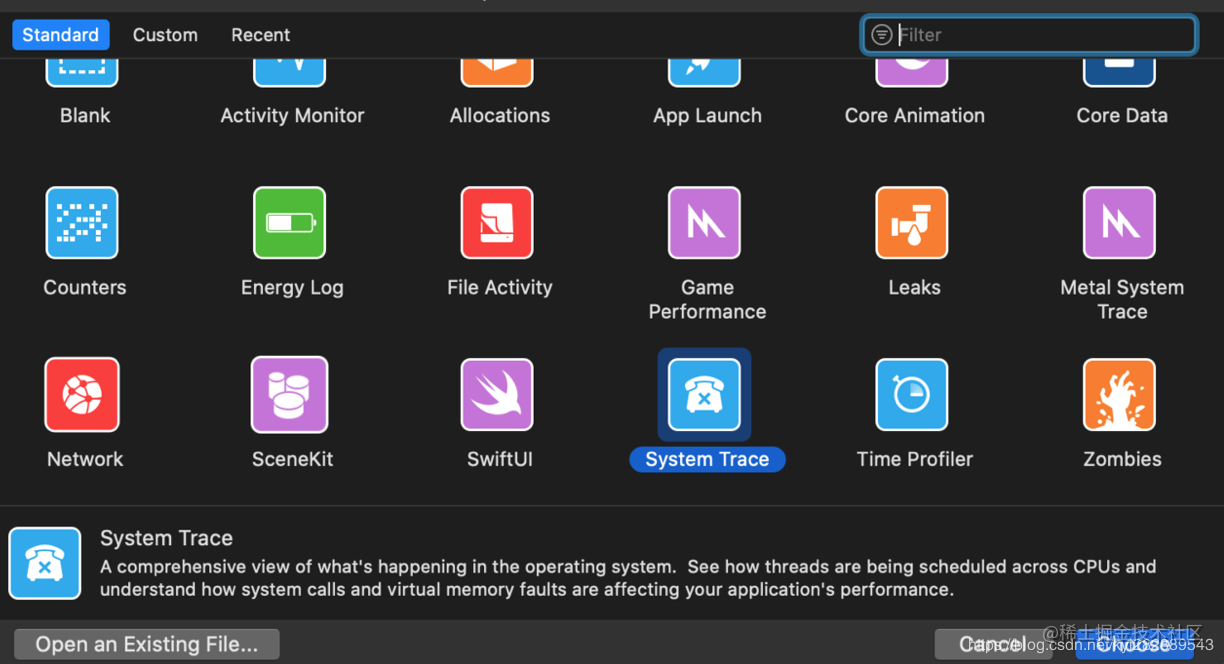Click the Metal System Trace label
The width and height of the screenshot is (1224, 664).
[x=1122, y=299]
